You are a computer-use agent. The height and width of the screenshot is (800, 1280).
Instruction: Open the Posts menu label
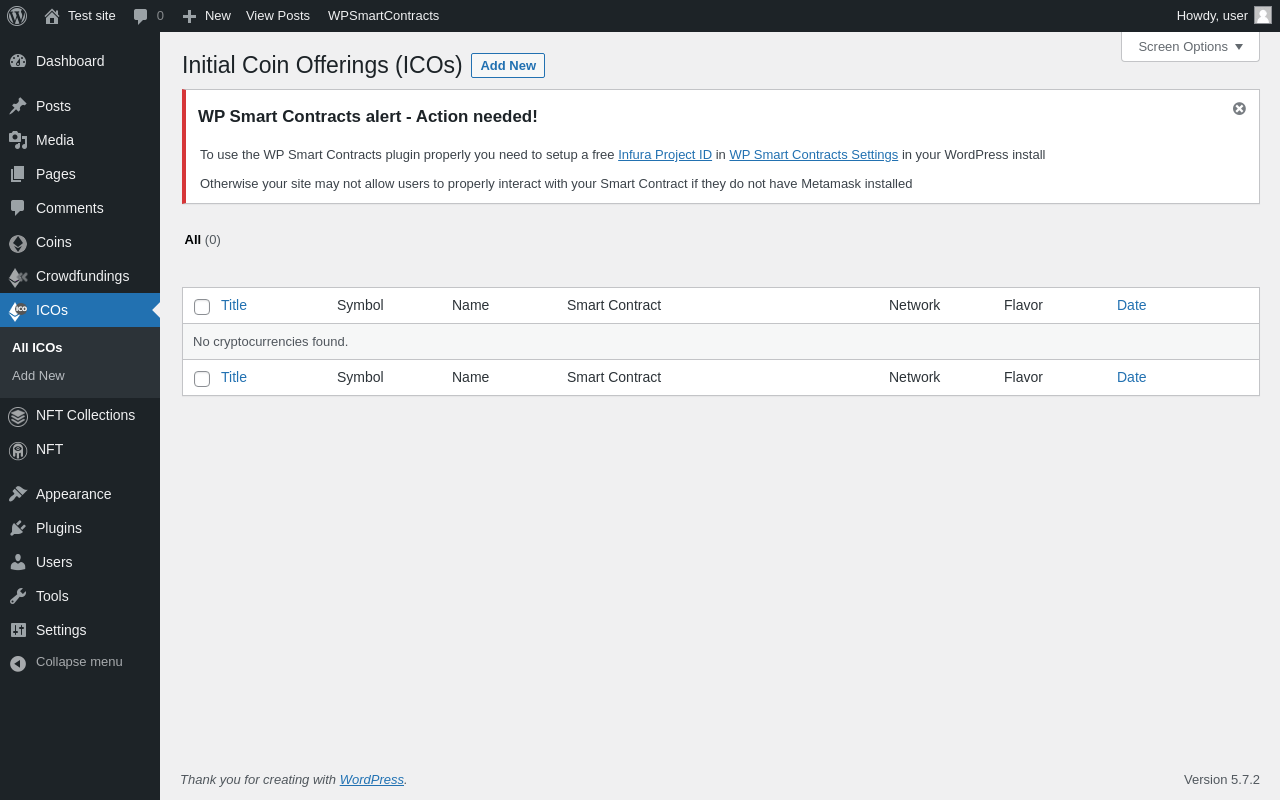pos(53,106)
